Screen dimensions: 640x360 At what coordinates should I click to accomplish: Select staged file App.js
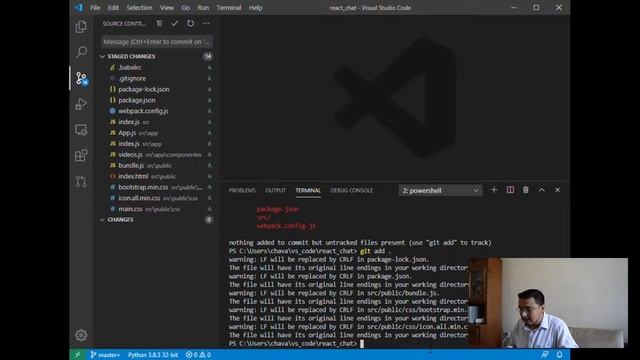[157, 133]
